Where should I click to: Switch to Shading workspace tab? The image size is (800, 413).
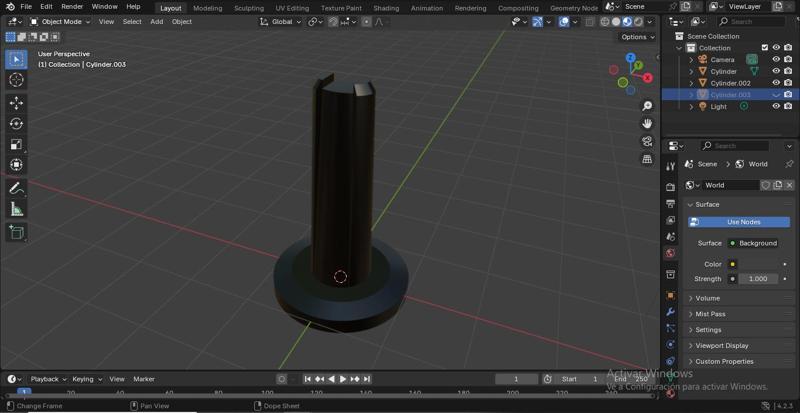[386, 8]
